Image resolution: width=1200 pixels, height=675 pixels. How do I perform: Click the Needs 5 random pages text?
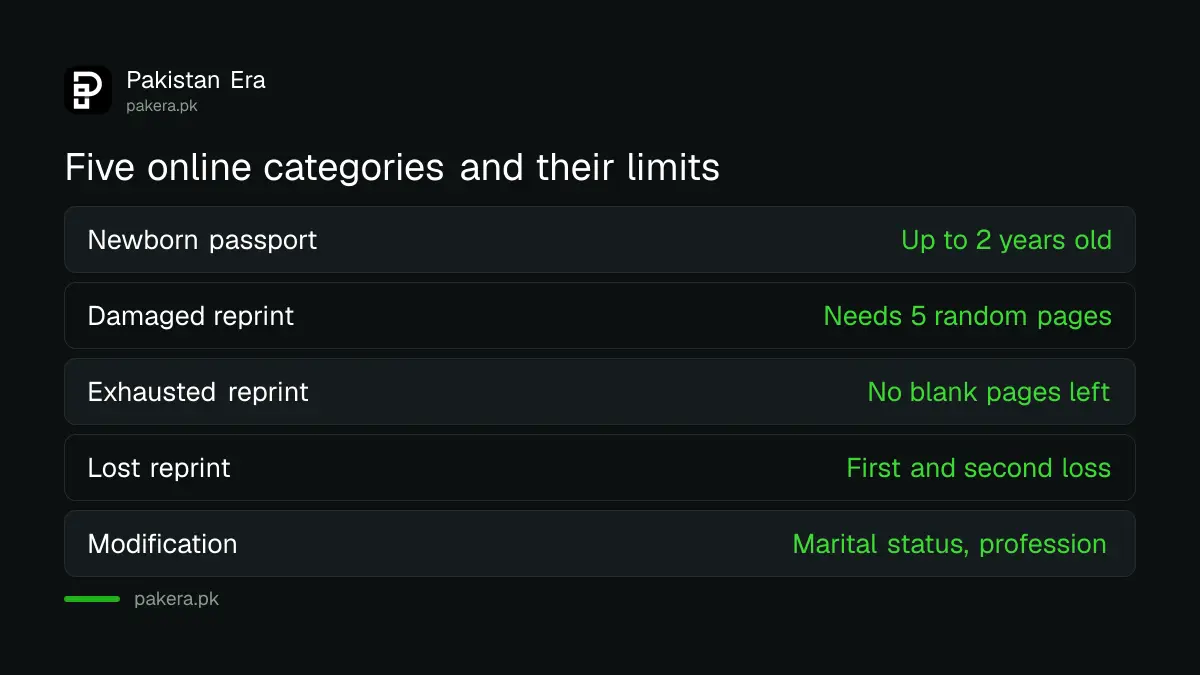click(967, 316)
